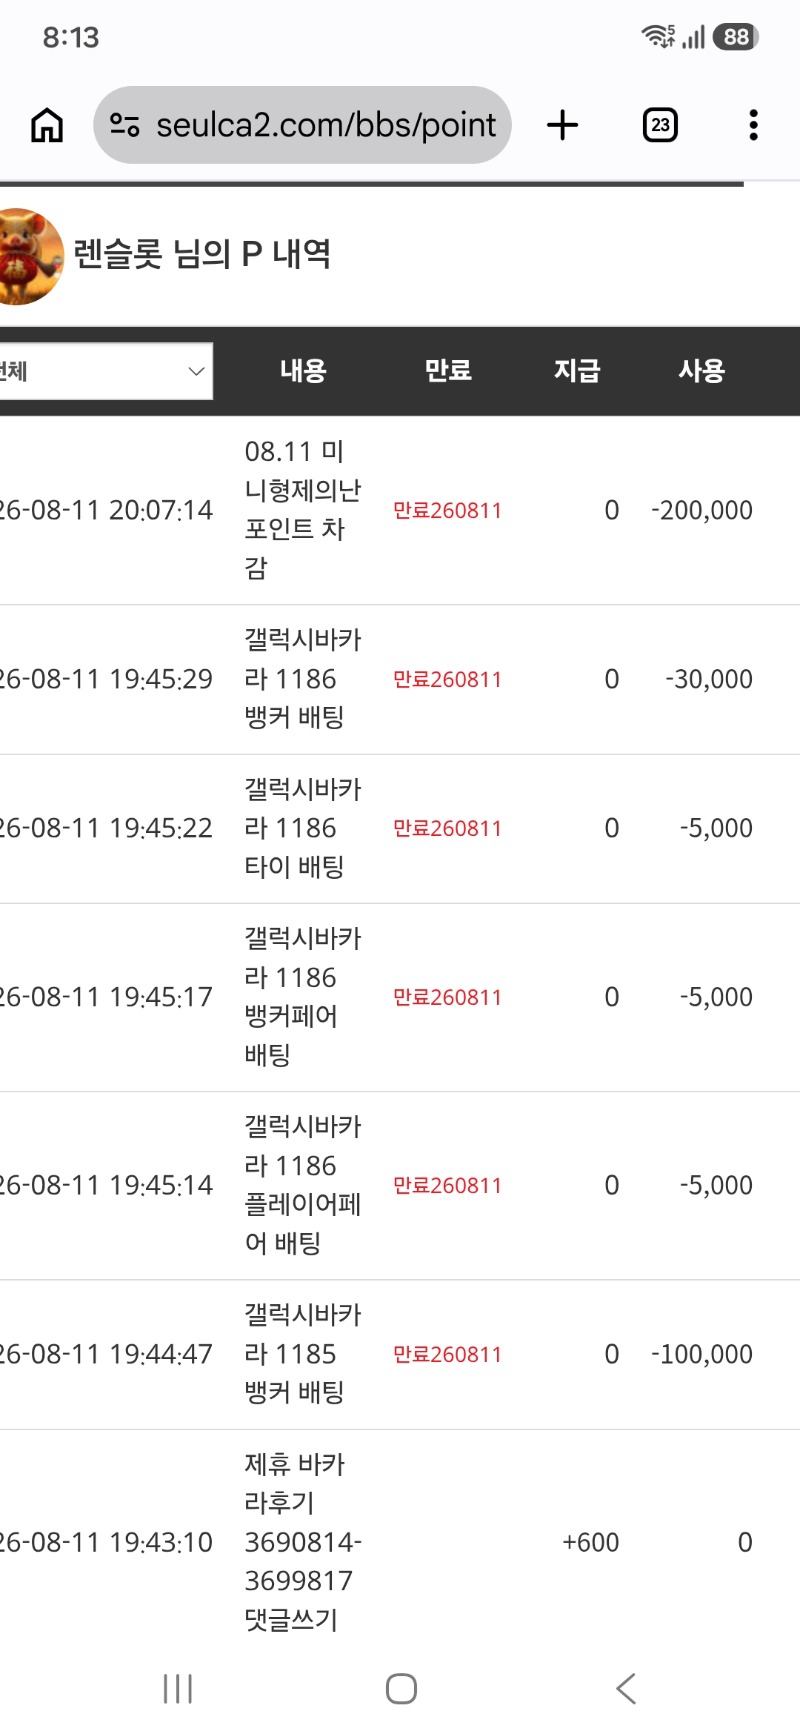This screenshot has width=800, height=1734.
Task: Tap the 사용 column header
Action: click(701, 371)
